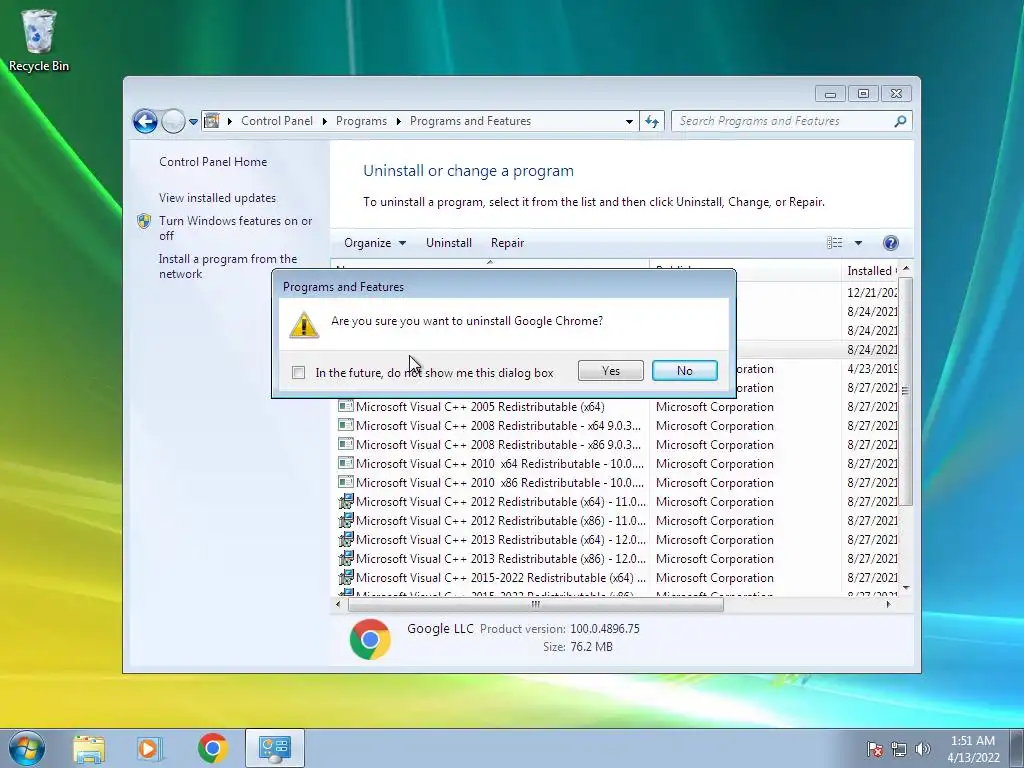
Task: Select Visual C++ 2013 Redistributable (x86) row
Action: [617, 558]
